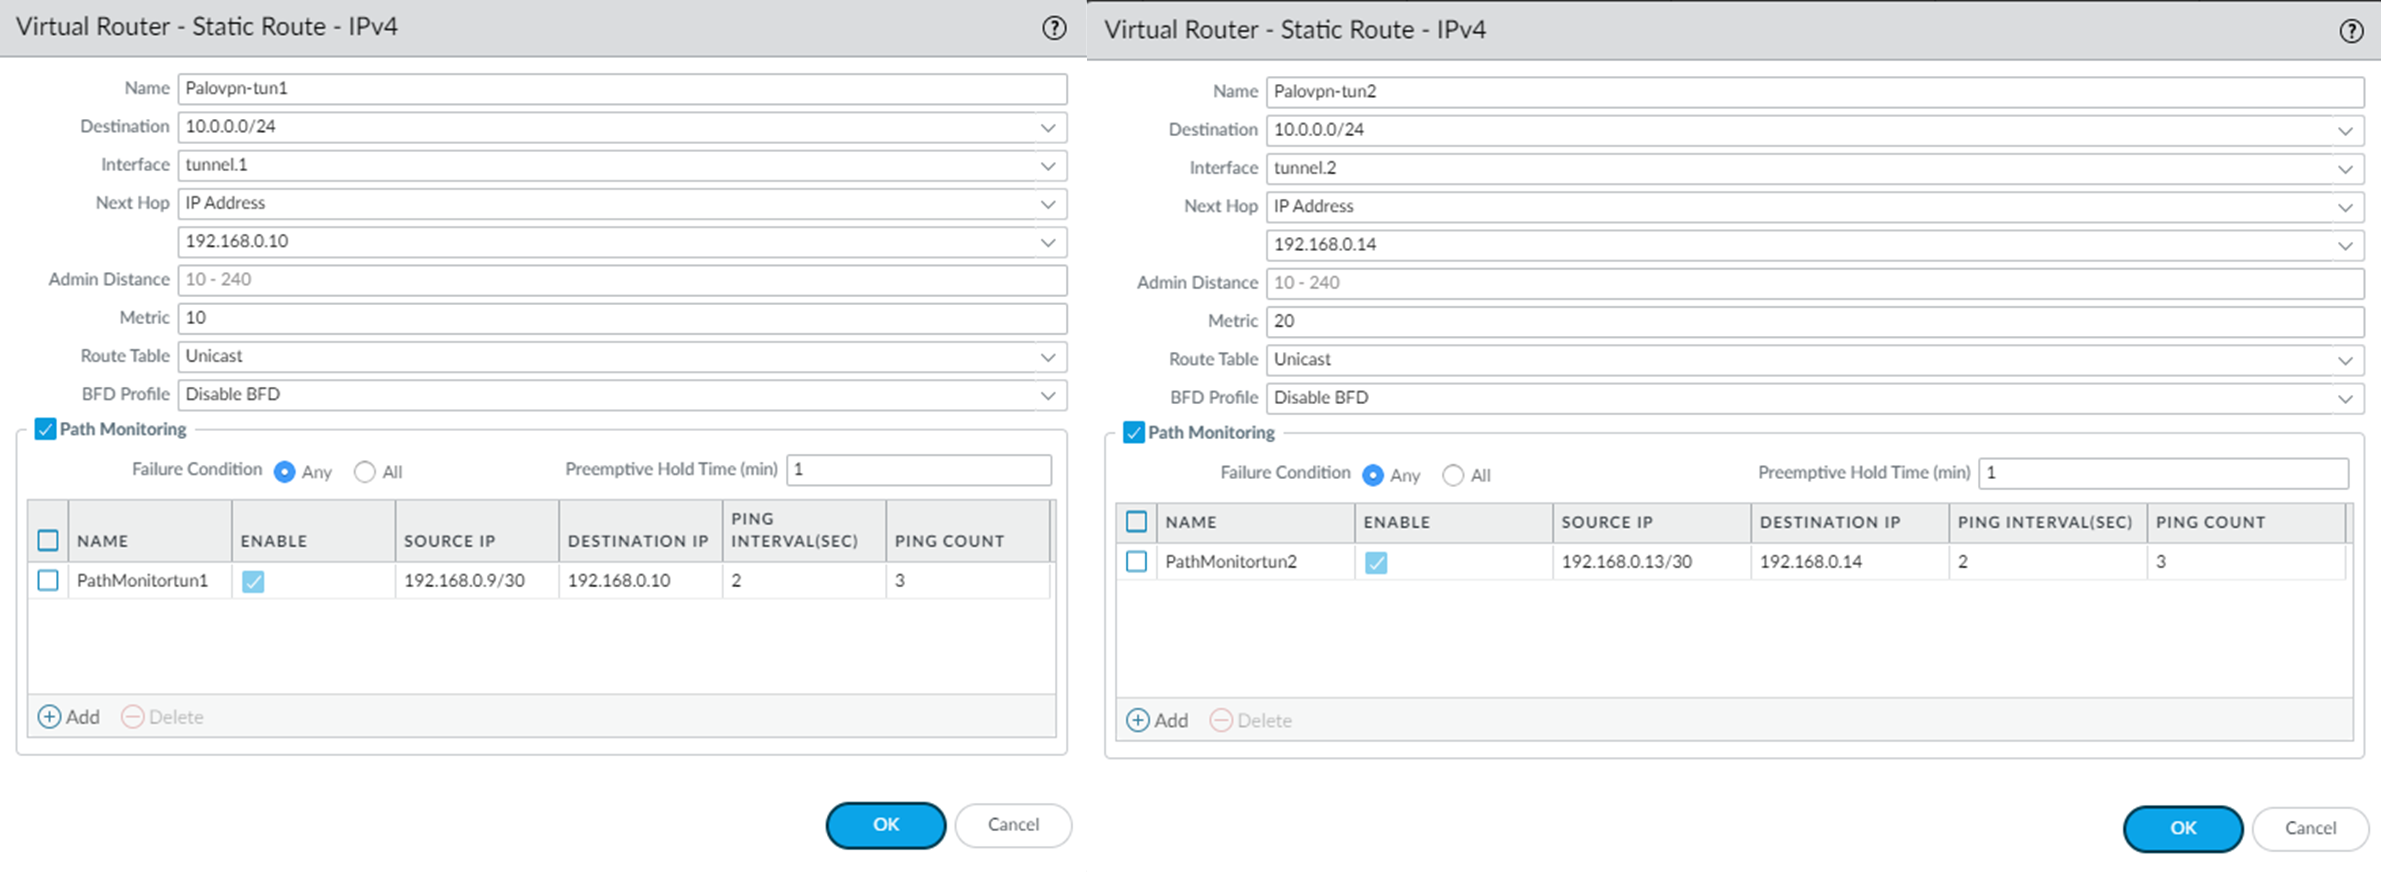Screen dimensions: 2381x874
Task: Toggle Enable checkbox for PathMonitortun1
Action: tap(253, 581)
